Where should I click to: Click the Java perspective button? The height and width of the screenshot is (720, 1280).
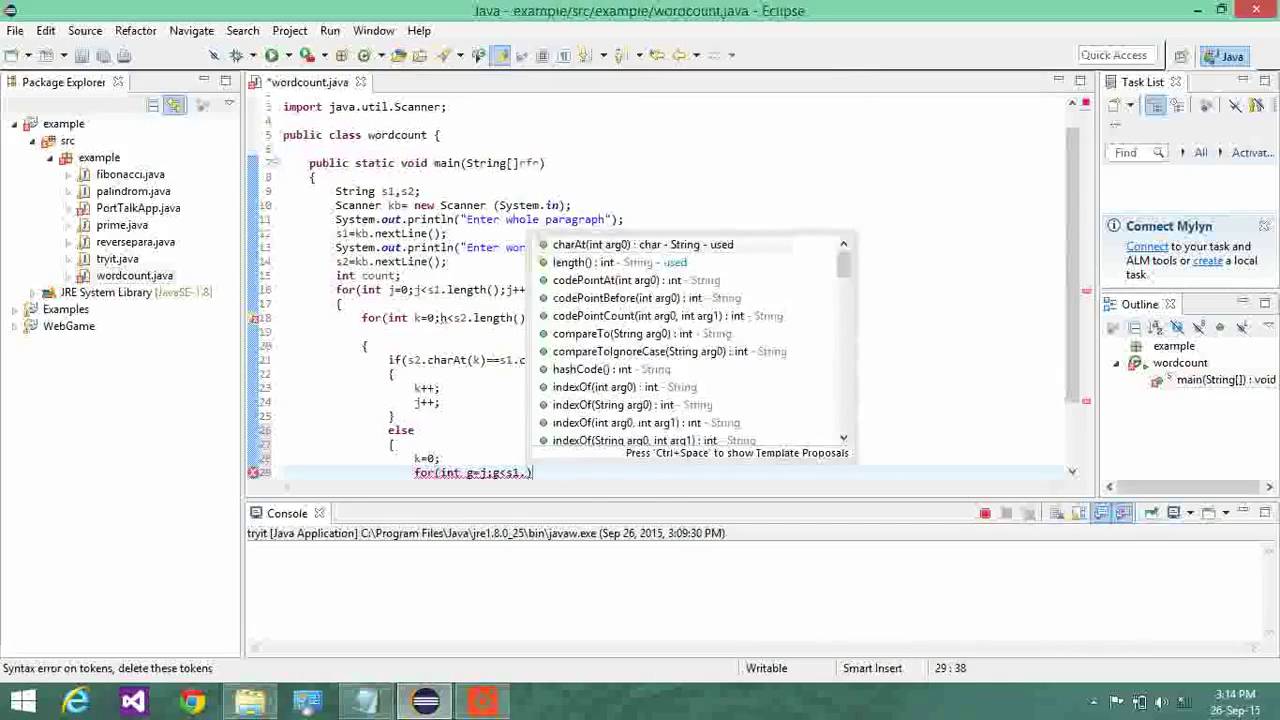pyautogui.click(x=1226, y=56)
